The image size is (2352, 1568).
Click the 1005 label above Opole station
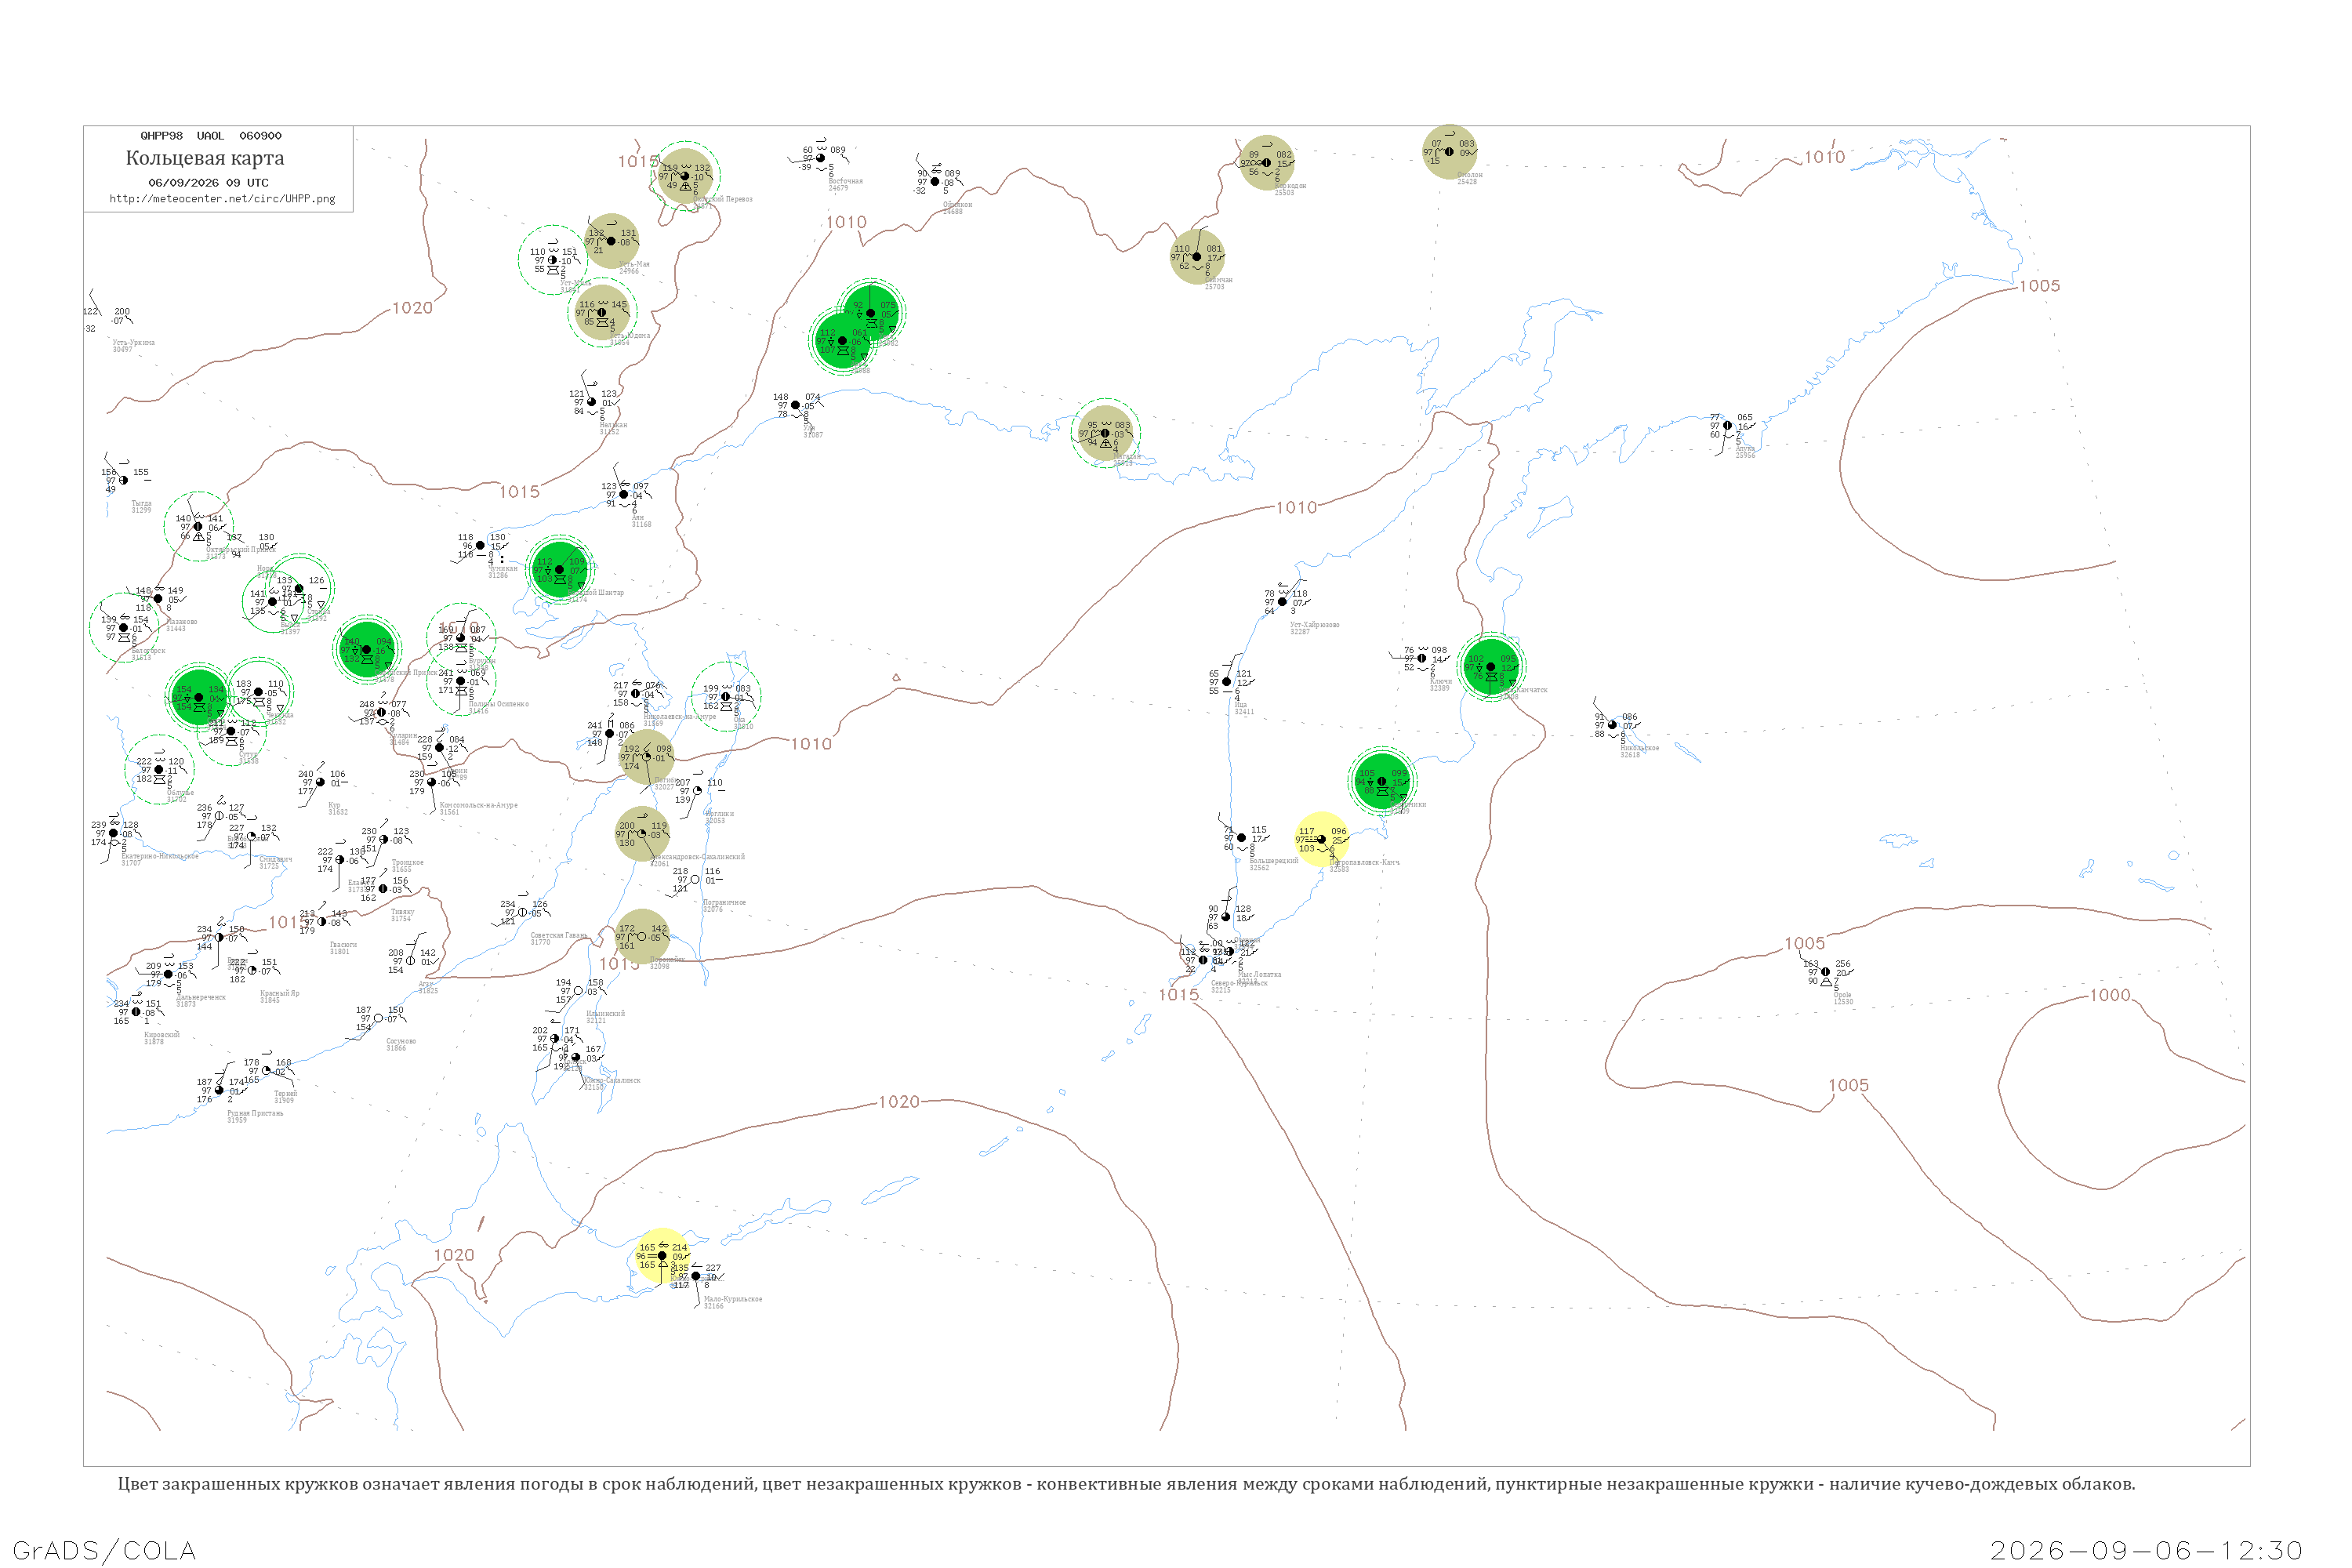click(x=1805, y=943)
